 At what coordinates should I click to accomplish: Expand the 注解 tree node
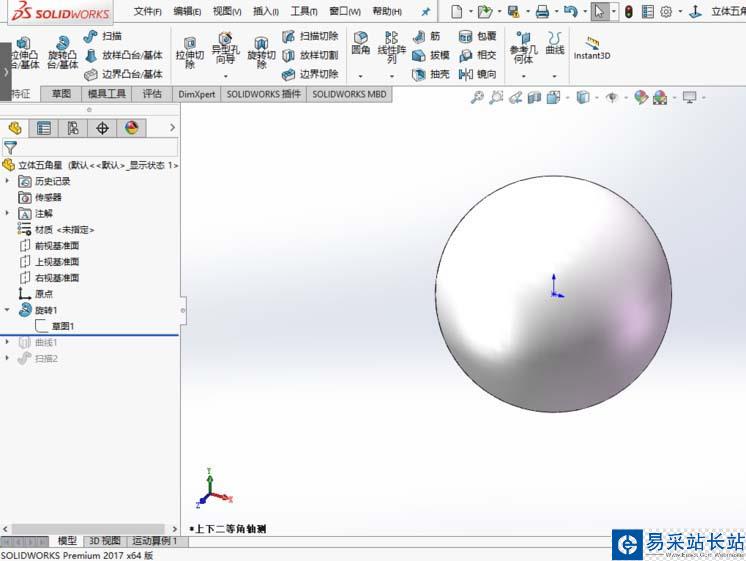click(x=7, y=213)
